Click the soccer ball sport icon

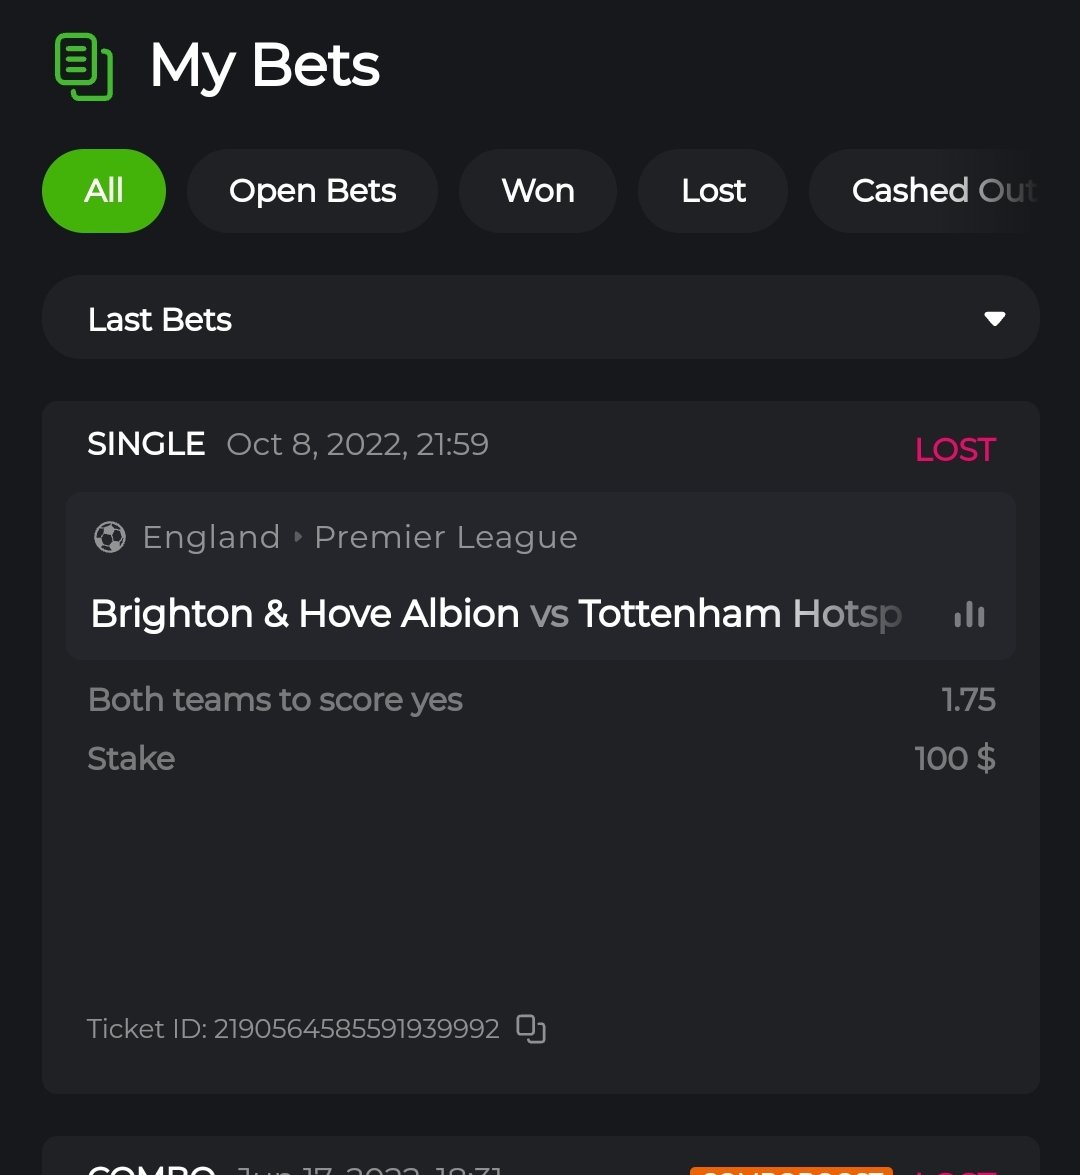pyautogui.click(x=109, y=538)
